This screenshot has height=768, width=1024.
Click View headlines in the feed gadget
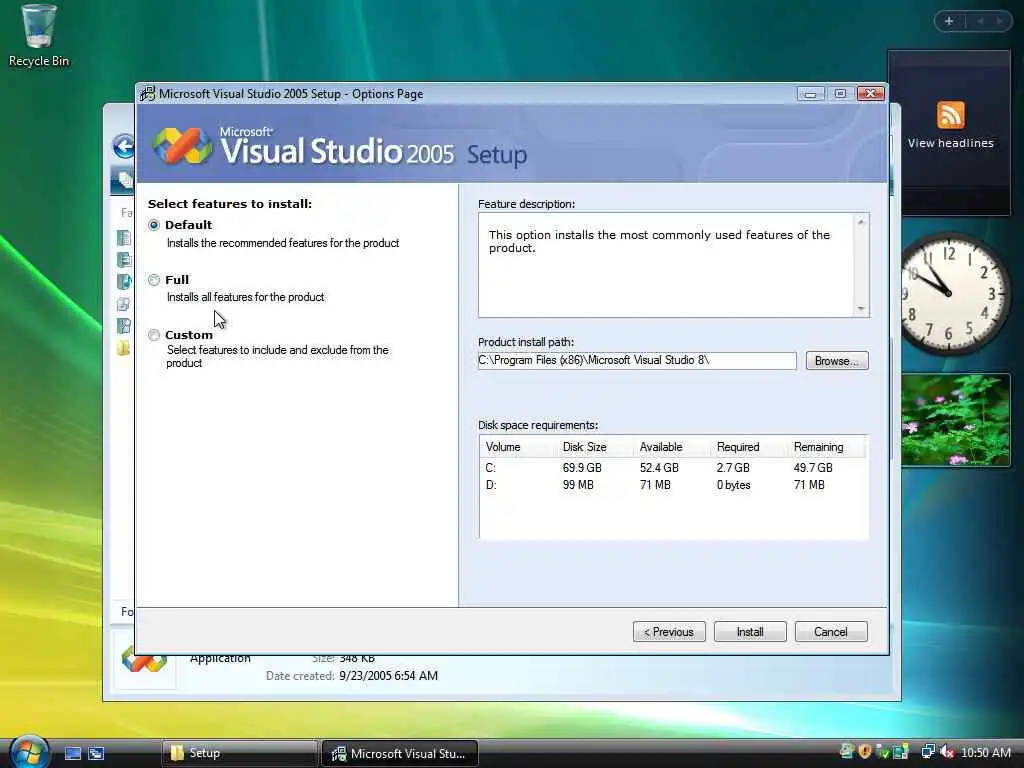(x=950, y=143)
